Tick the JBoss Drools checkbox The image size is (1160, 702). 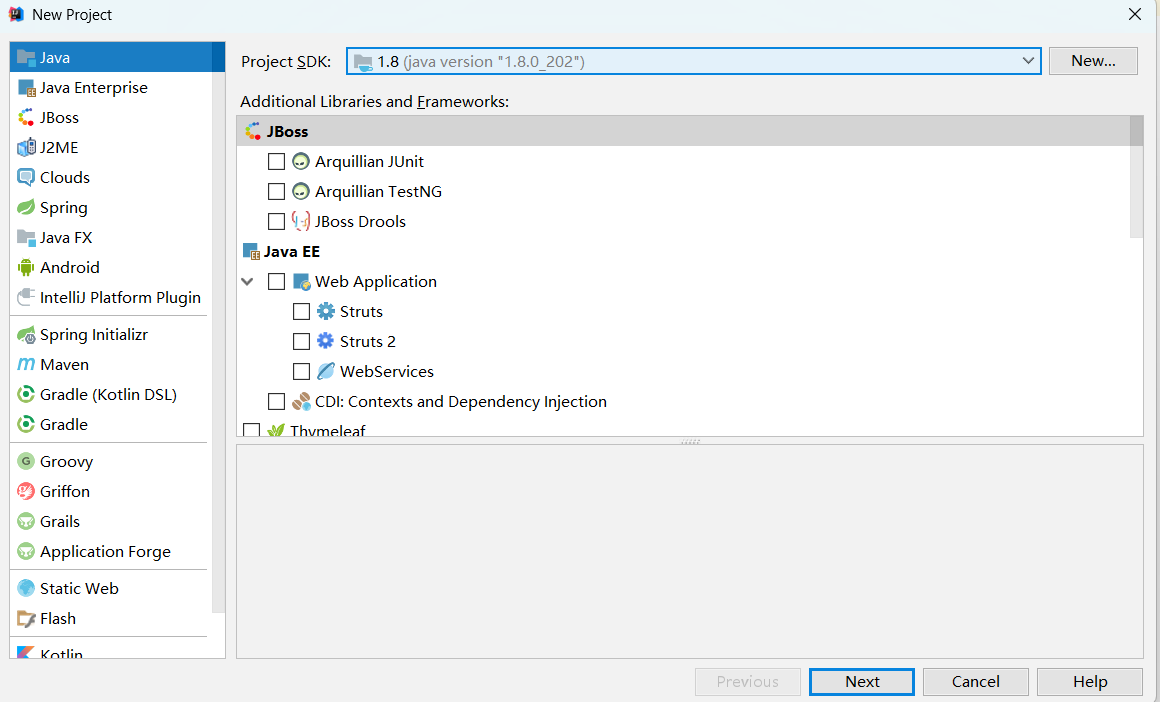276,221
